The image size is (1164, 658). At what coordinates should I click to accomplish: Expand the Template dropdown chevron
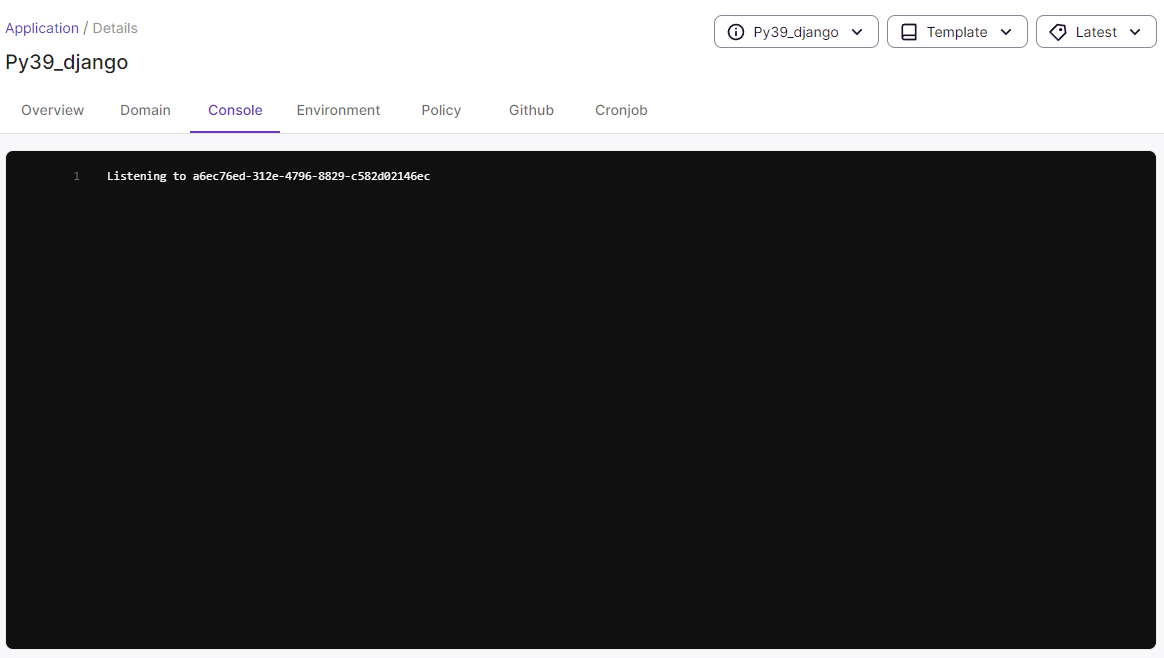point(1006,32)
